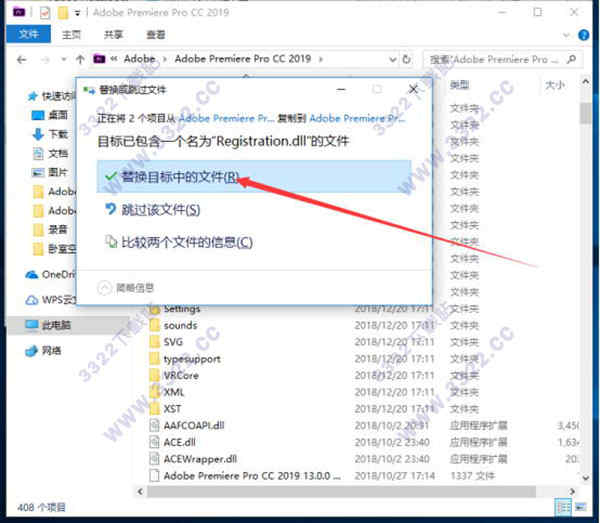Choose 'Skip this file (S)' option

(153, 209)
